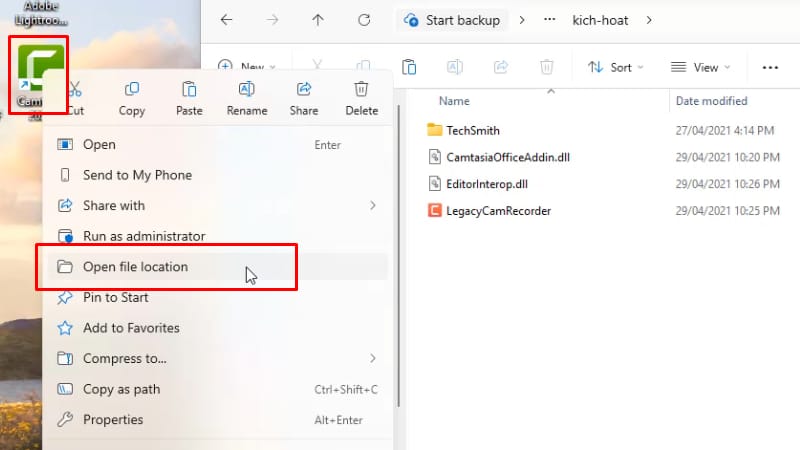Screen dimensions: 800x450
Task: Click the LegacyCamRecorder application icon
Action: pos(435,210)
